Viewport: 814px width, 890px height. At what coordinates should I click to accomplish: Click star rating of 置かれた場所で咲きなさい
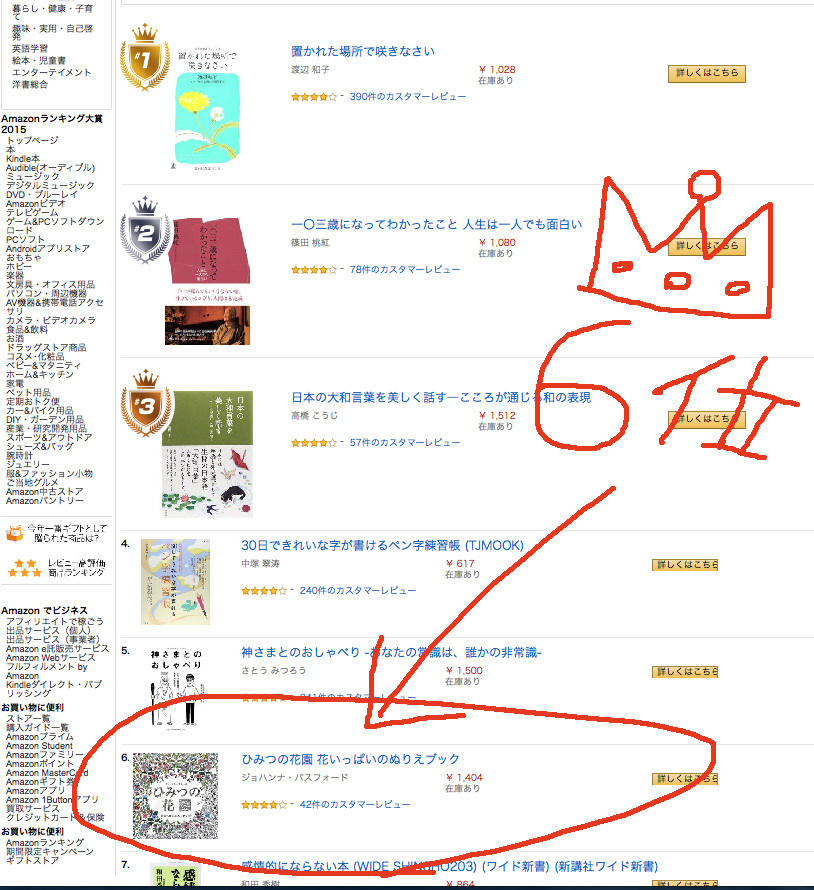coord(314,97)
